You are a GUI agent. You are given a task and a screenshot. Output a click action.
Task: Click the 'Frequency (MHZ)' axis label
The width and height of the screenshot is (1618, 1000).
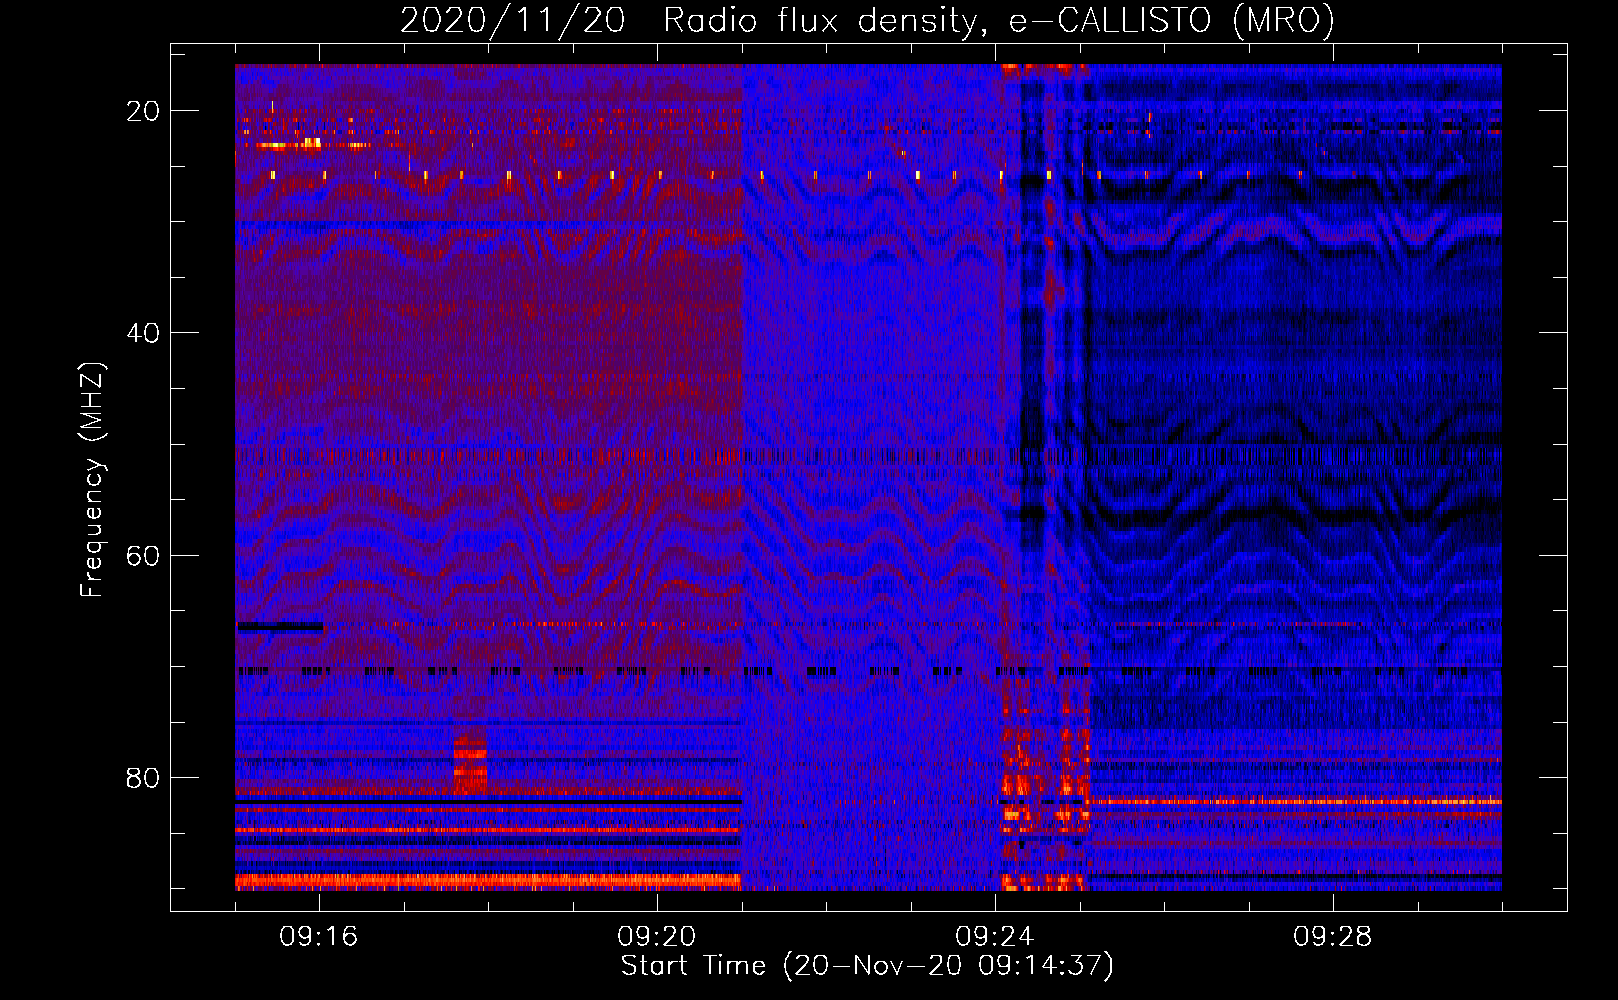pos(92,480)
